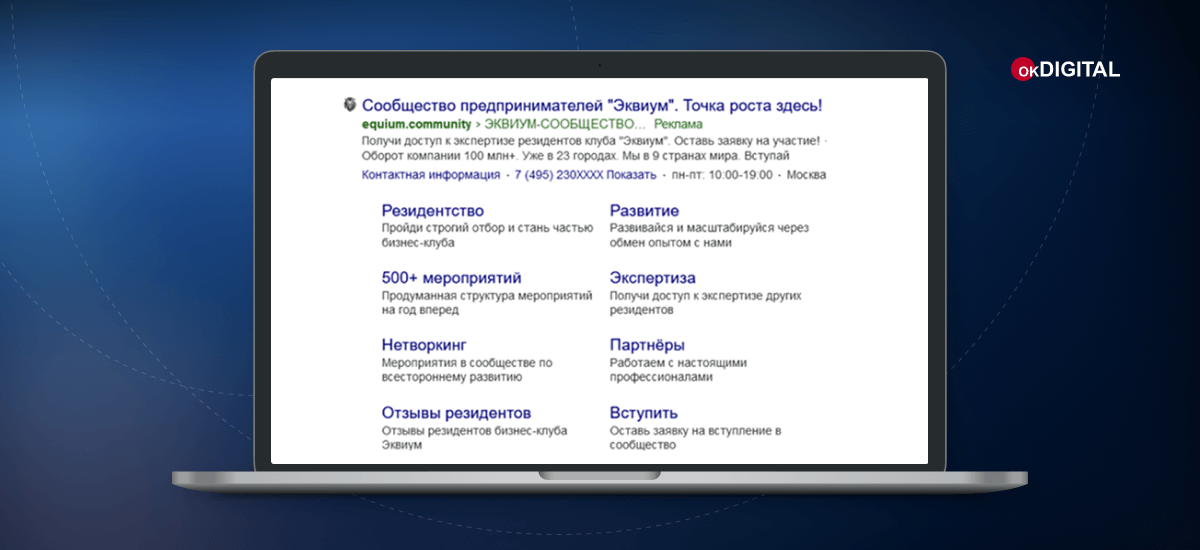This screenshot has width=1200, height=550.
Task: Click description 'Пройди строгий отбор и стань частью'
Action: click(487, 228)
